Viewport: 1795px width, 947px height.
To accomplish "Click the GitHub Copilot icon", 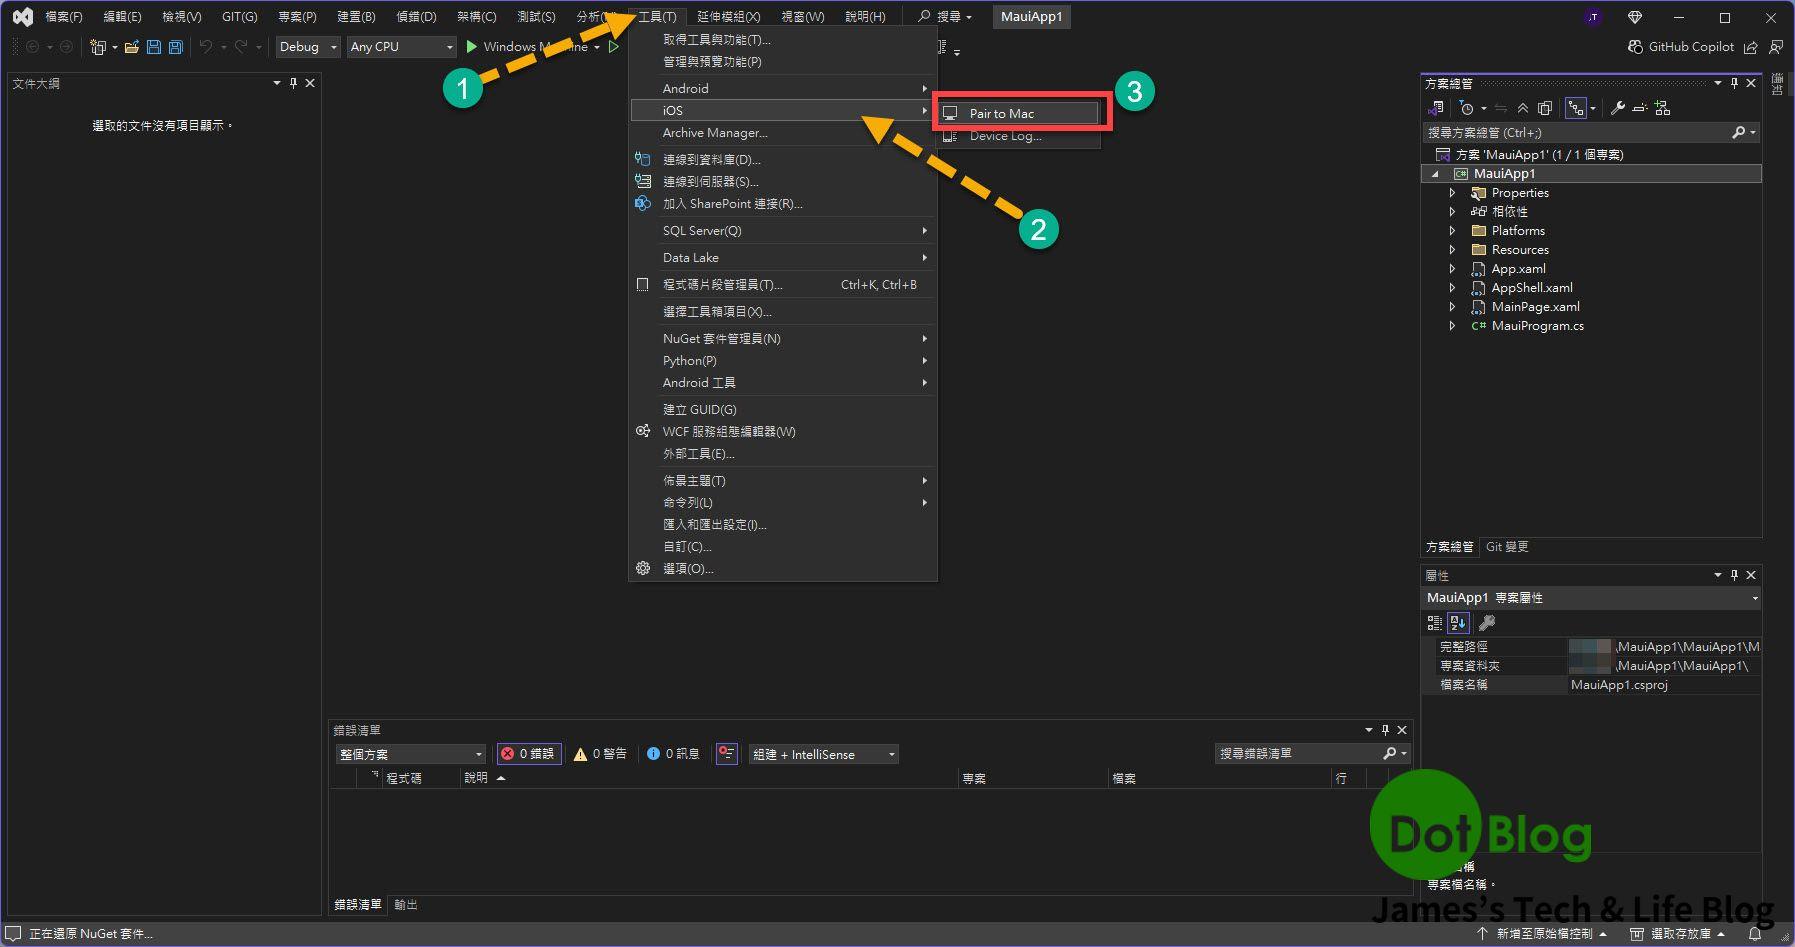I will [1635, 47].
